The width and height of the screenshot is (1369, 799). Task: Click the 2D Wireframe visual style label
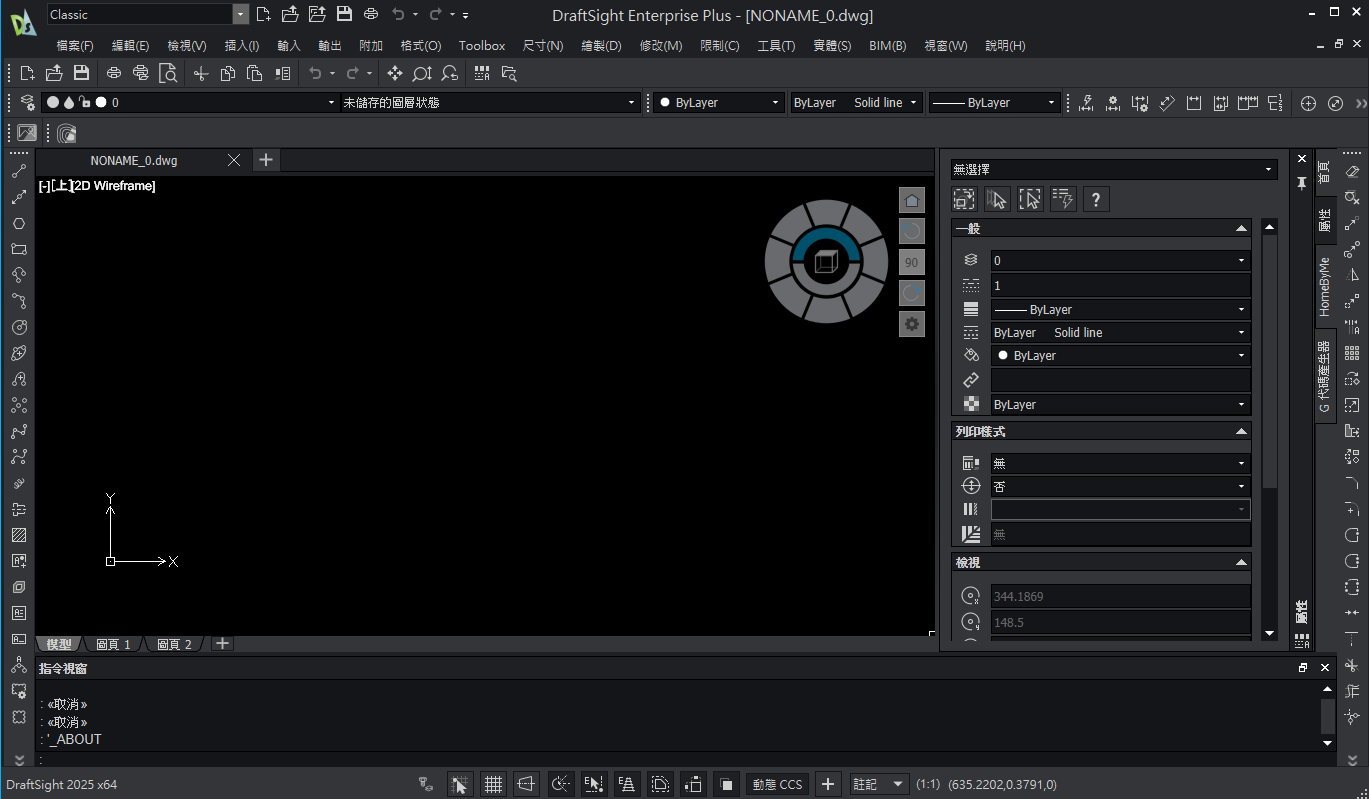[x=114, y=186]
